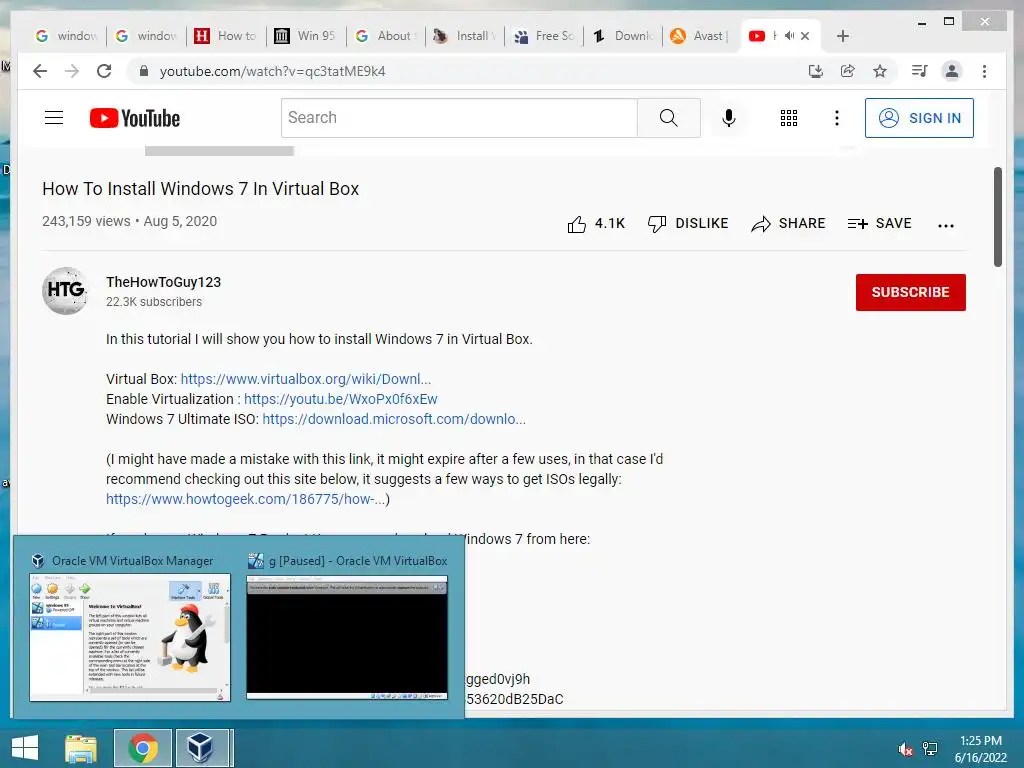Select the paused VM VirtualBox preview thumbnail
1024x768 pixels.
point(347,637)
